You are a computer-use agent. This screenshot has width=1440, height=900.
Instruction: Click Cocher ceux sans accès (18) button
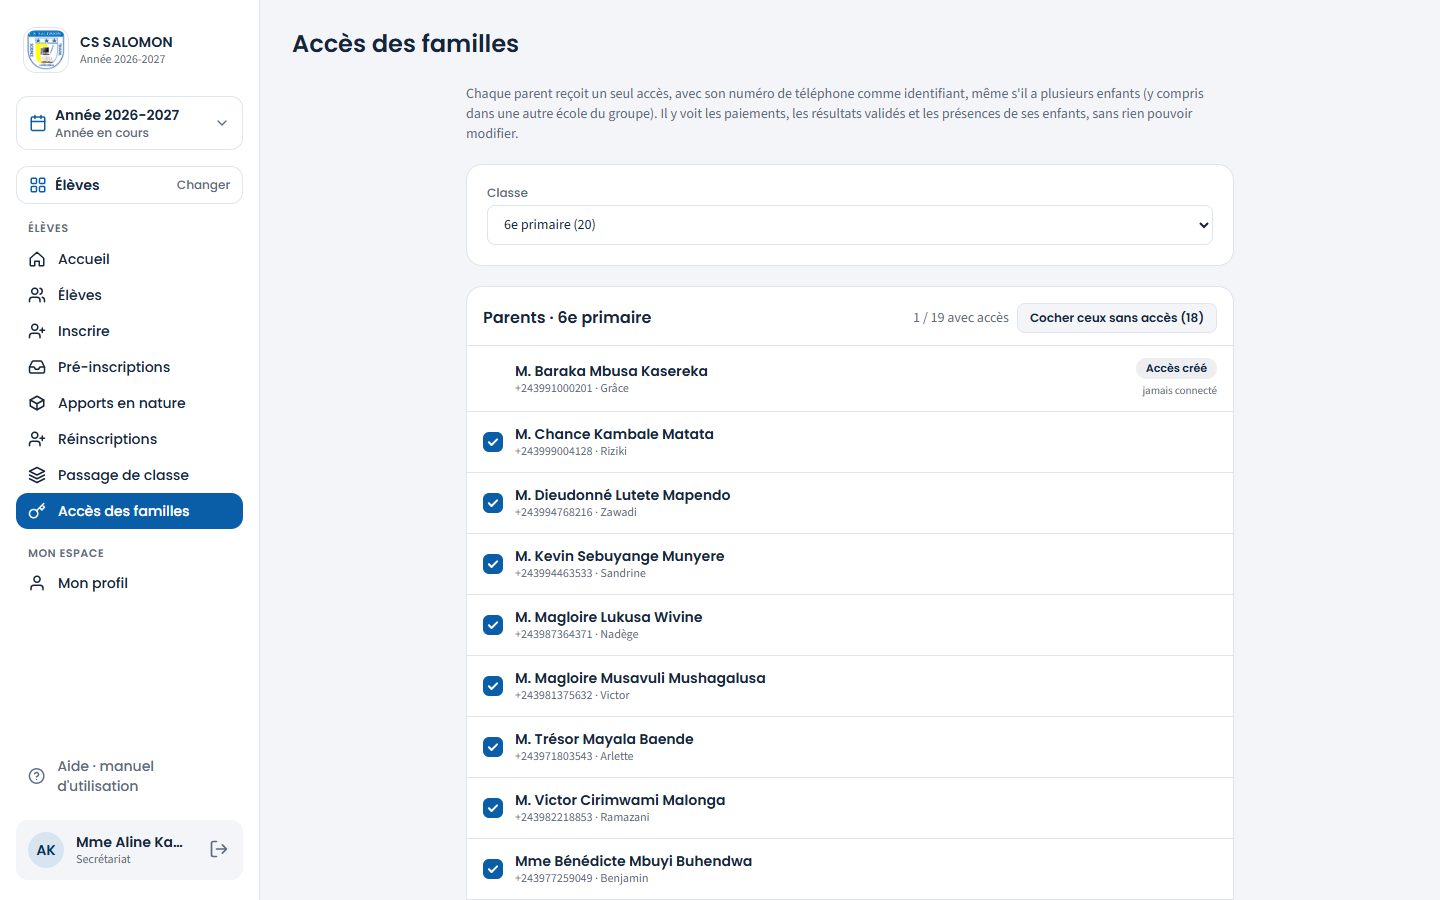click(x=1117, y=318)
